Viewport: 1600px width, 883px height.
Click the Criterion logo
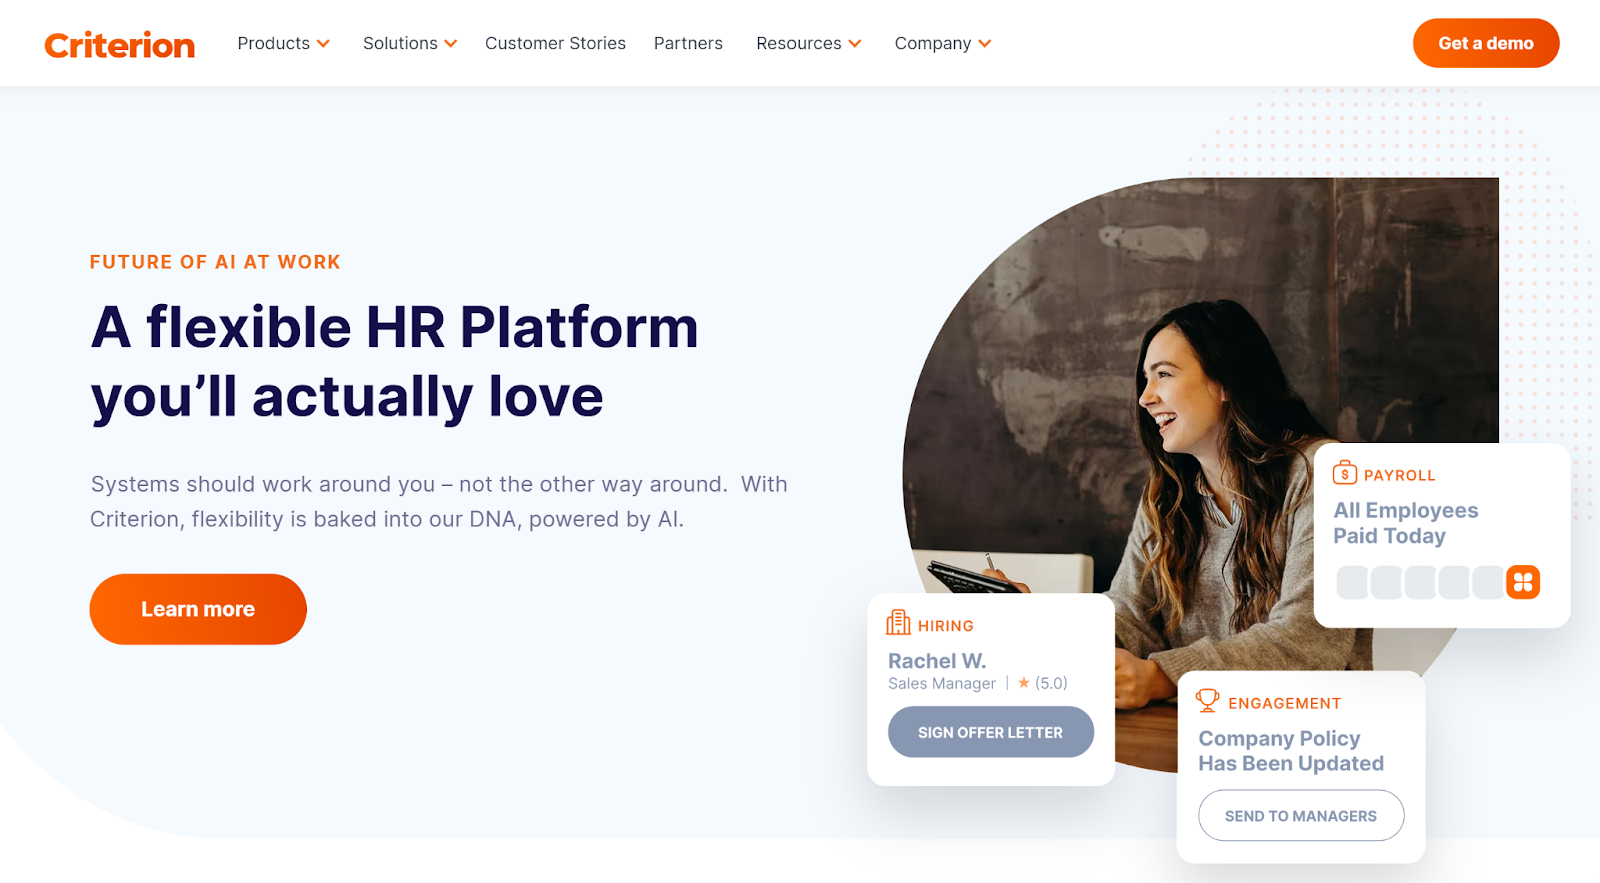click(120, 45)
